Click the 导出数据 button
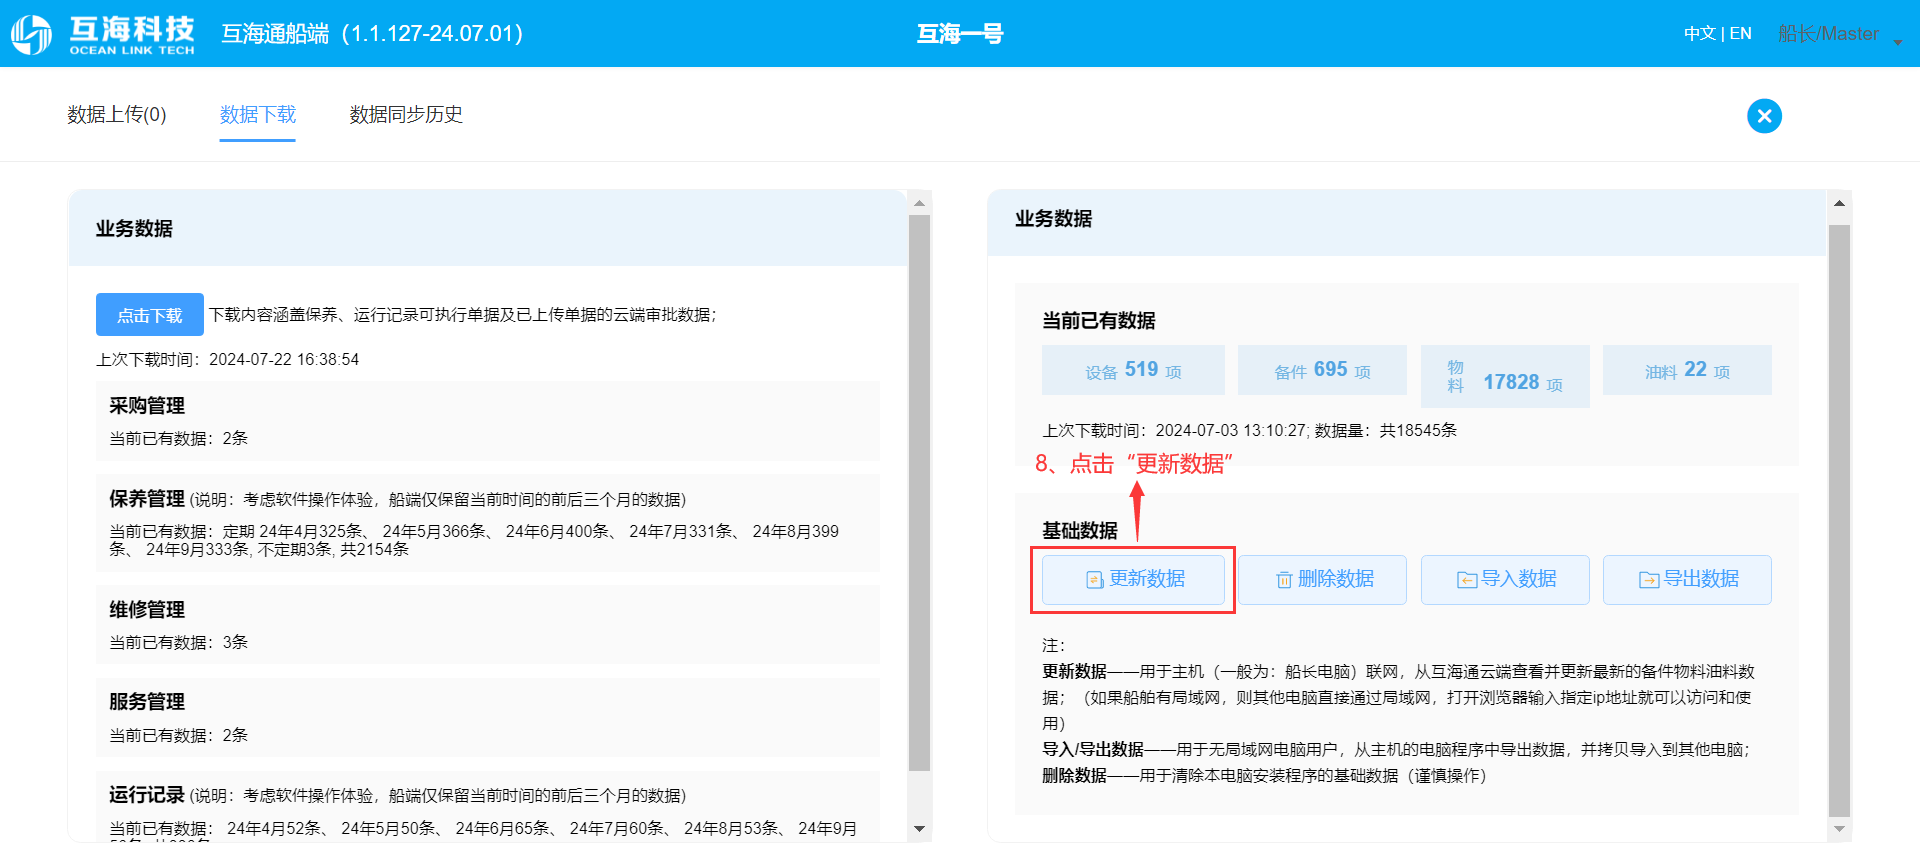 1687,580
